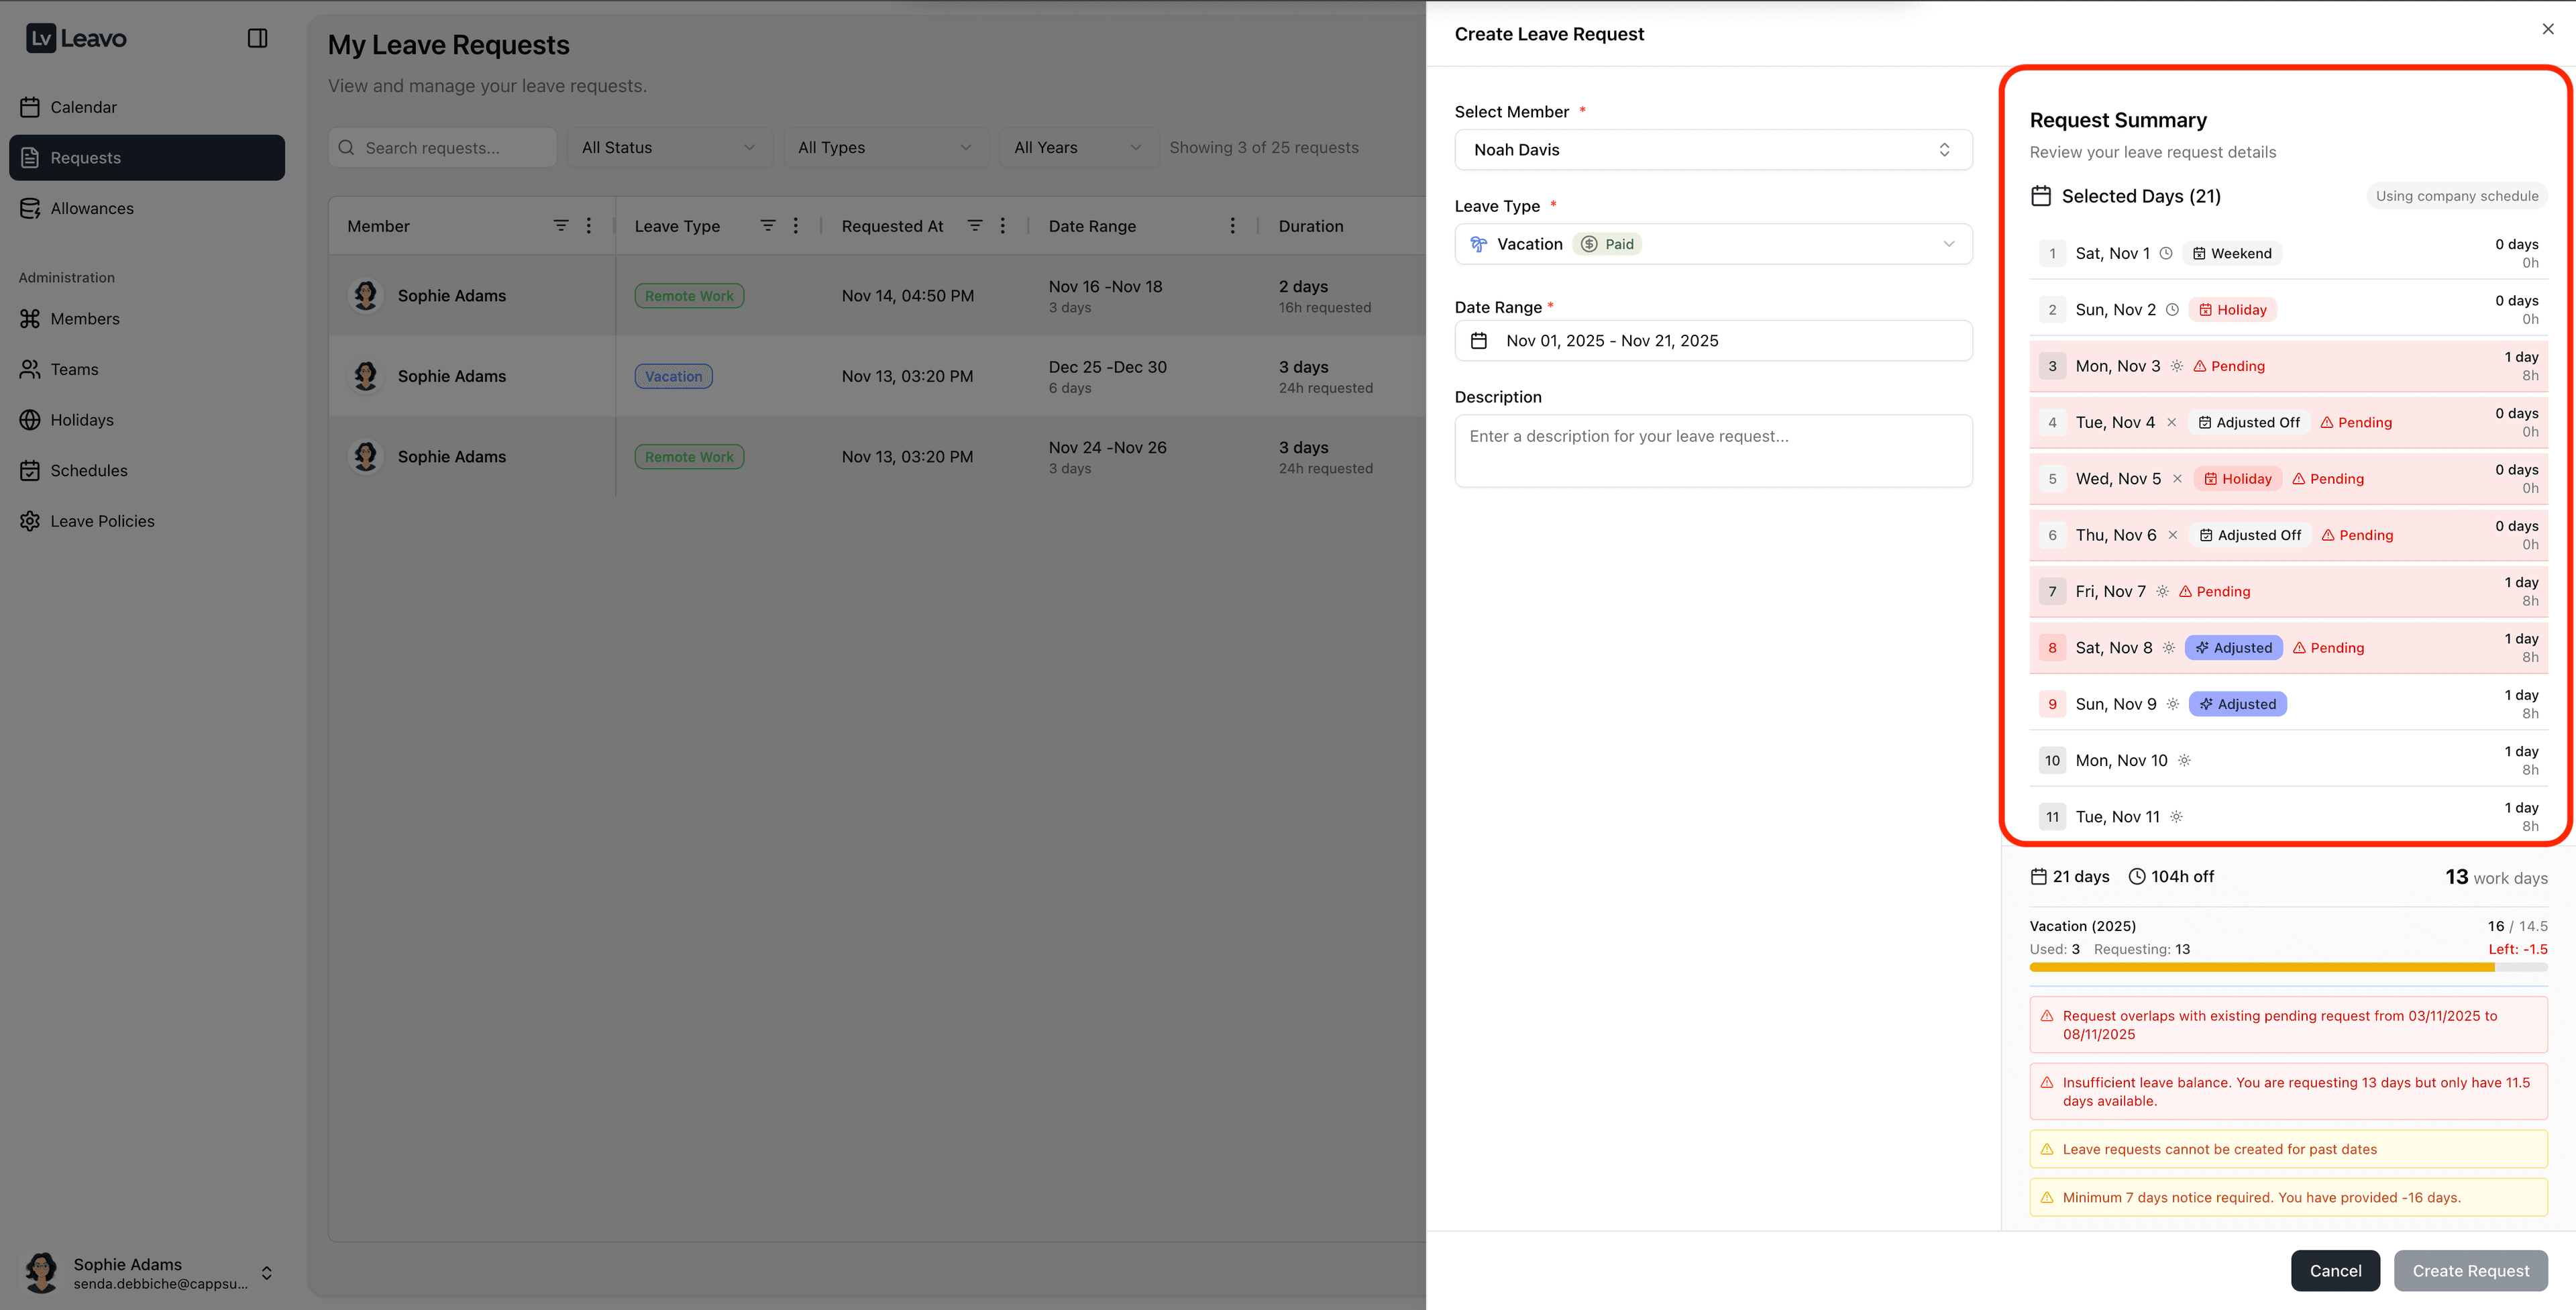
Task: Open Holidays via the globe icon
Action: (30, 420)
